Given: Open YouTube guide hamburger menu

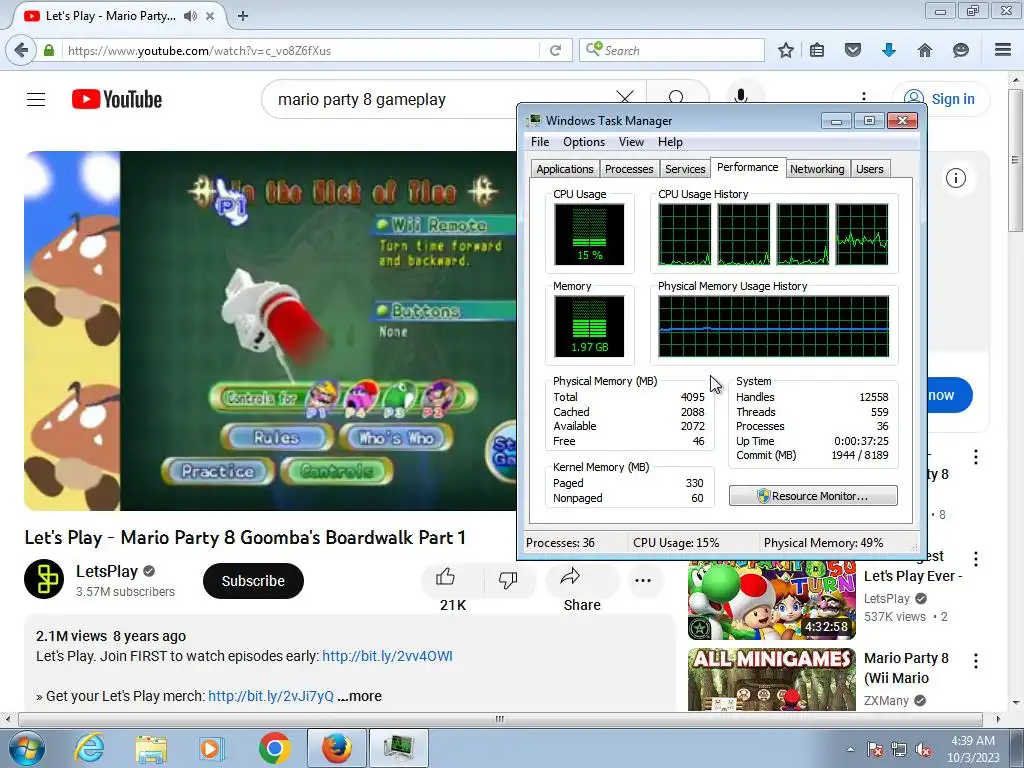Looking at the screenshot, I should point(36,99).
